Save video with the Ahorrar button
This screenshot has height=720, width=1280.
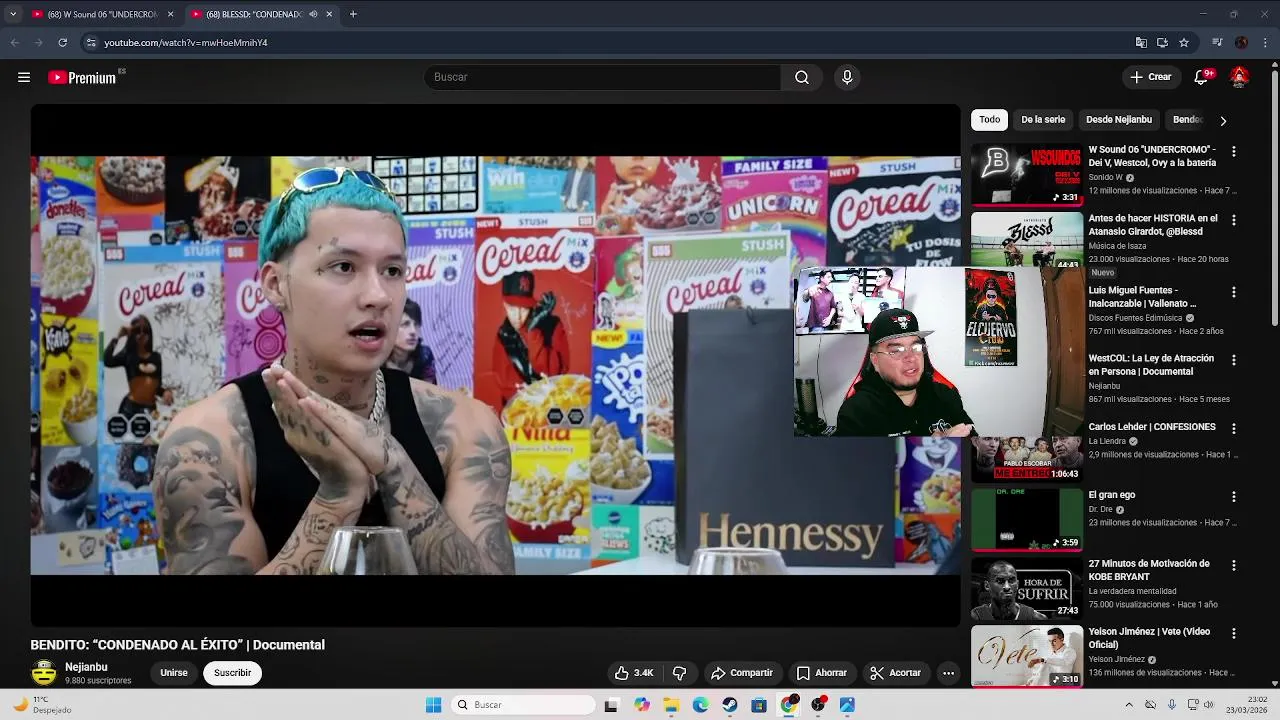[x=821, y=673]
